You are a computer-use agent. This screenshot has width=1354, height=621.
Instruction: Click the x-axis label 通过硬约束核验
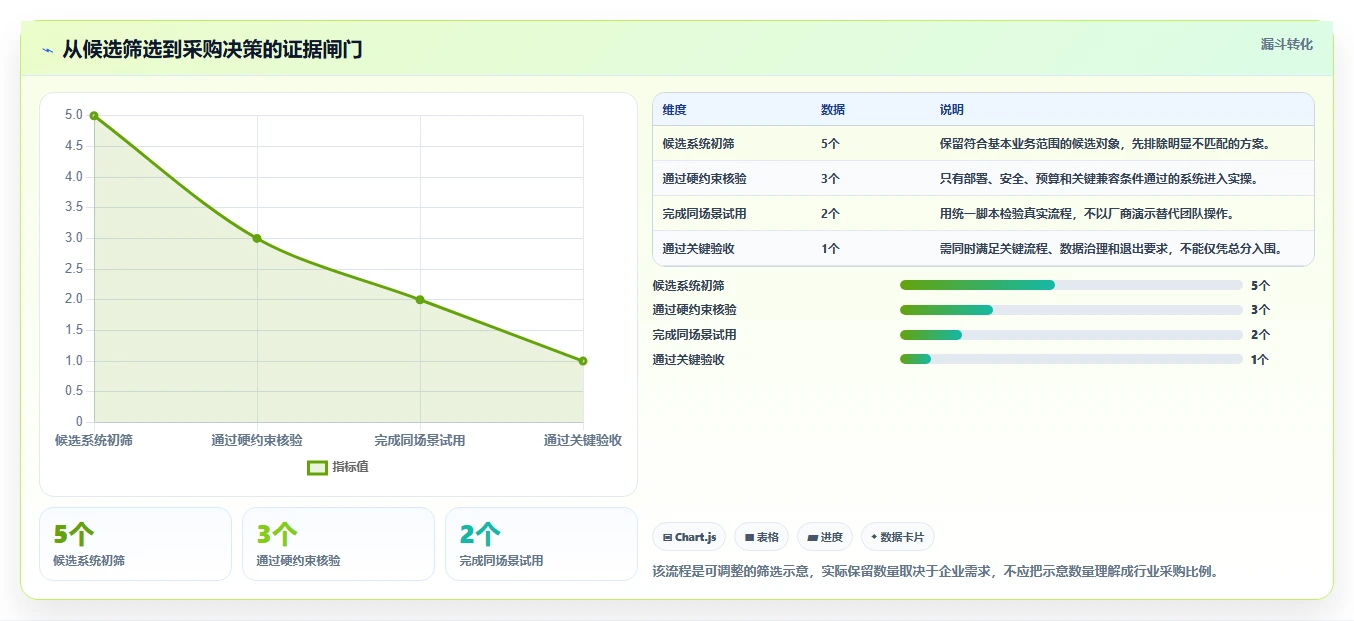pyautogui.click(x=257, y=440)
